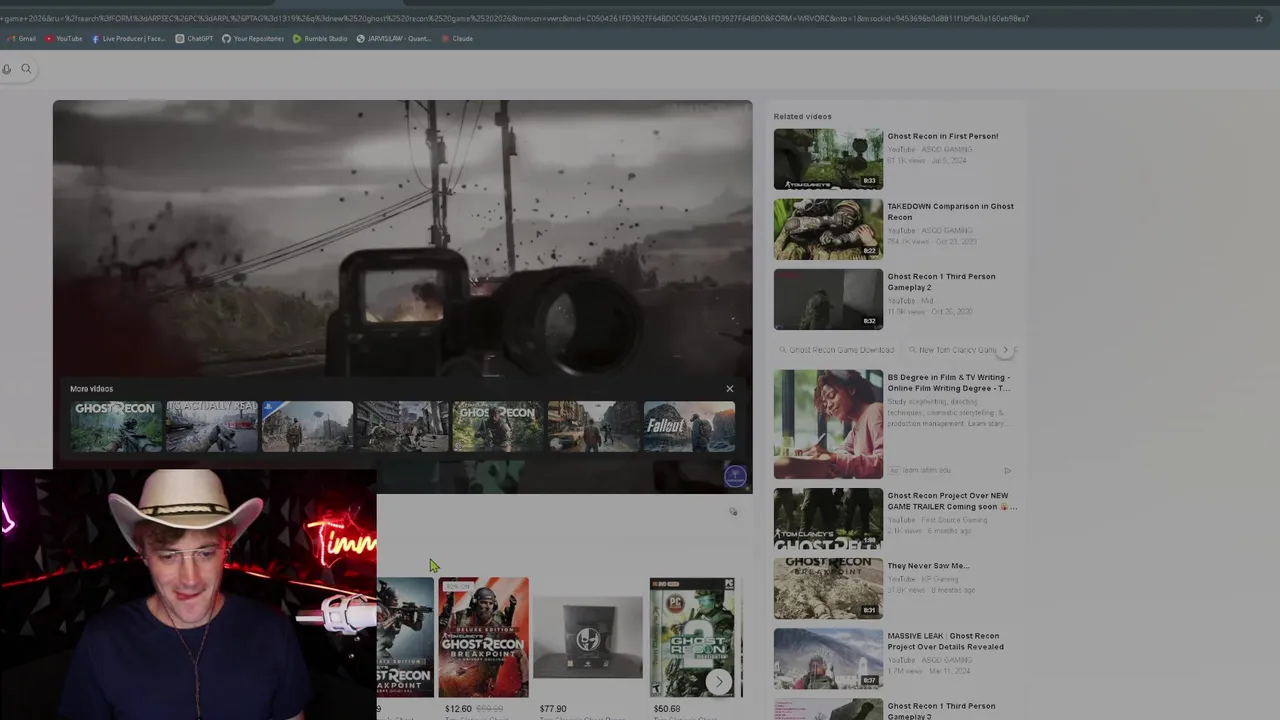Play the 'IS ACTUALLY REAL' thumbnail in More videos
Viewport: 1280px width, 720px height.
point(211,426)
